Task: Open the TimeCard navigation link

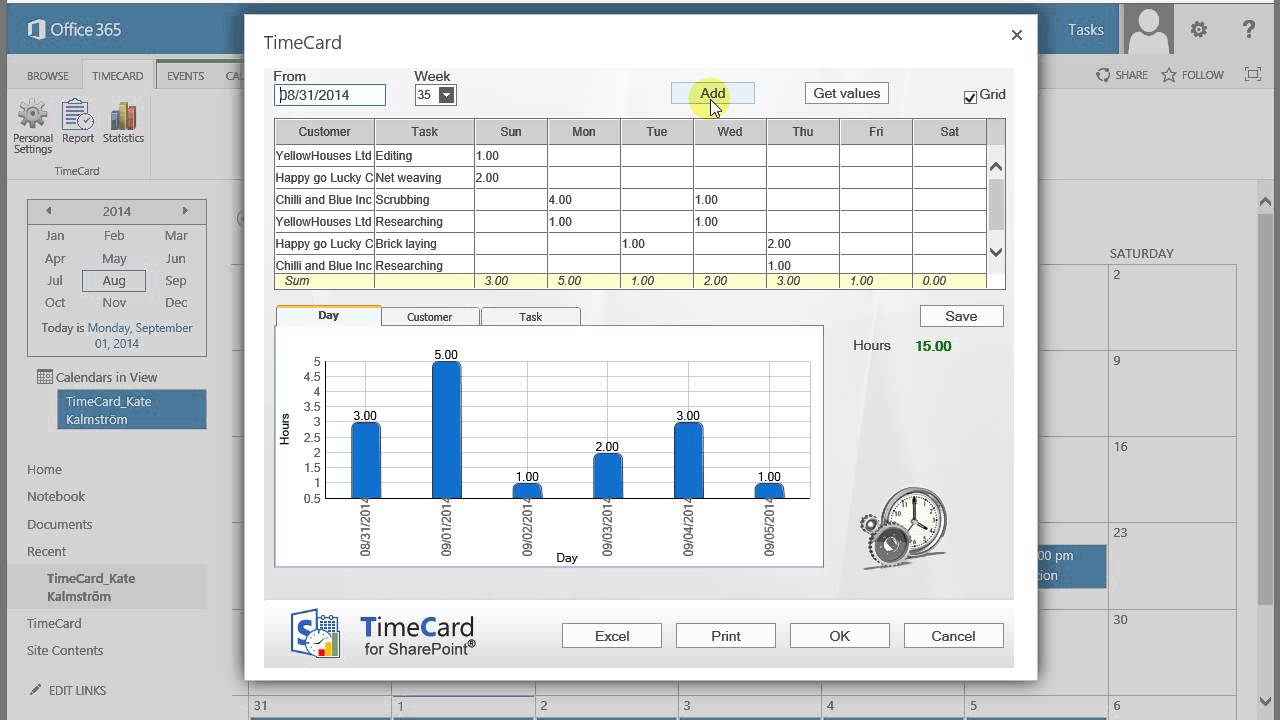Action: click(x=54, y=623)
